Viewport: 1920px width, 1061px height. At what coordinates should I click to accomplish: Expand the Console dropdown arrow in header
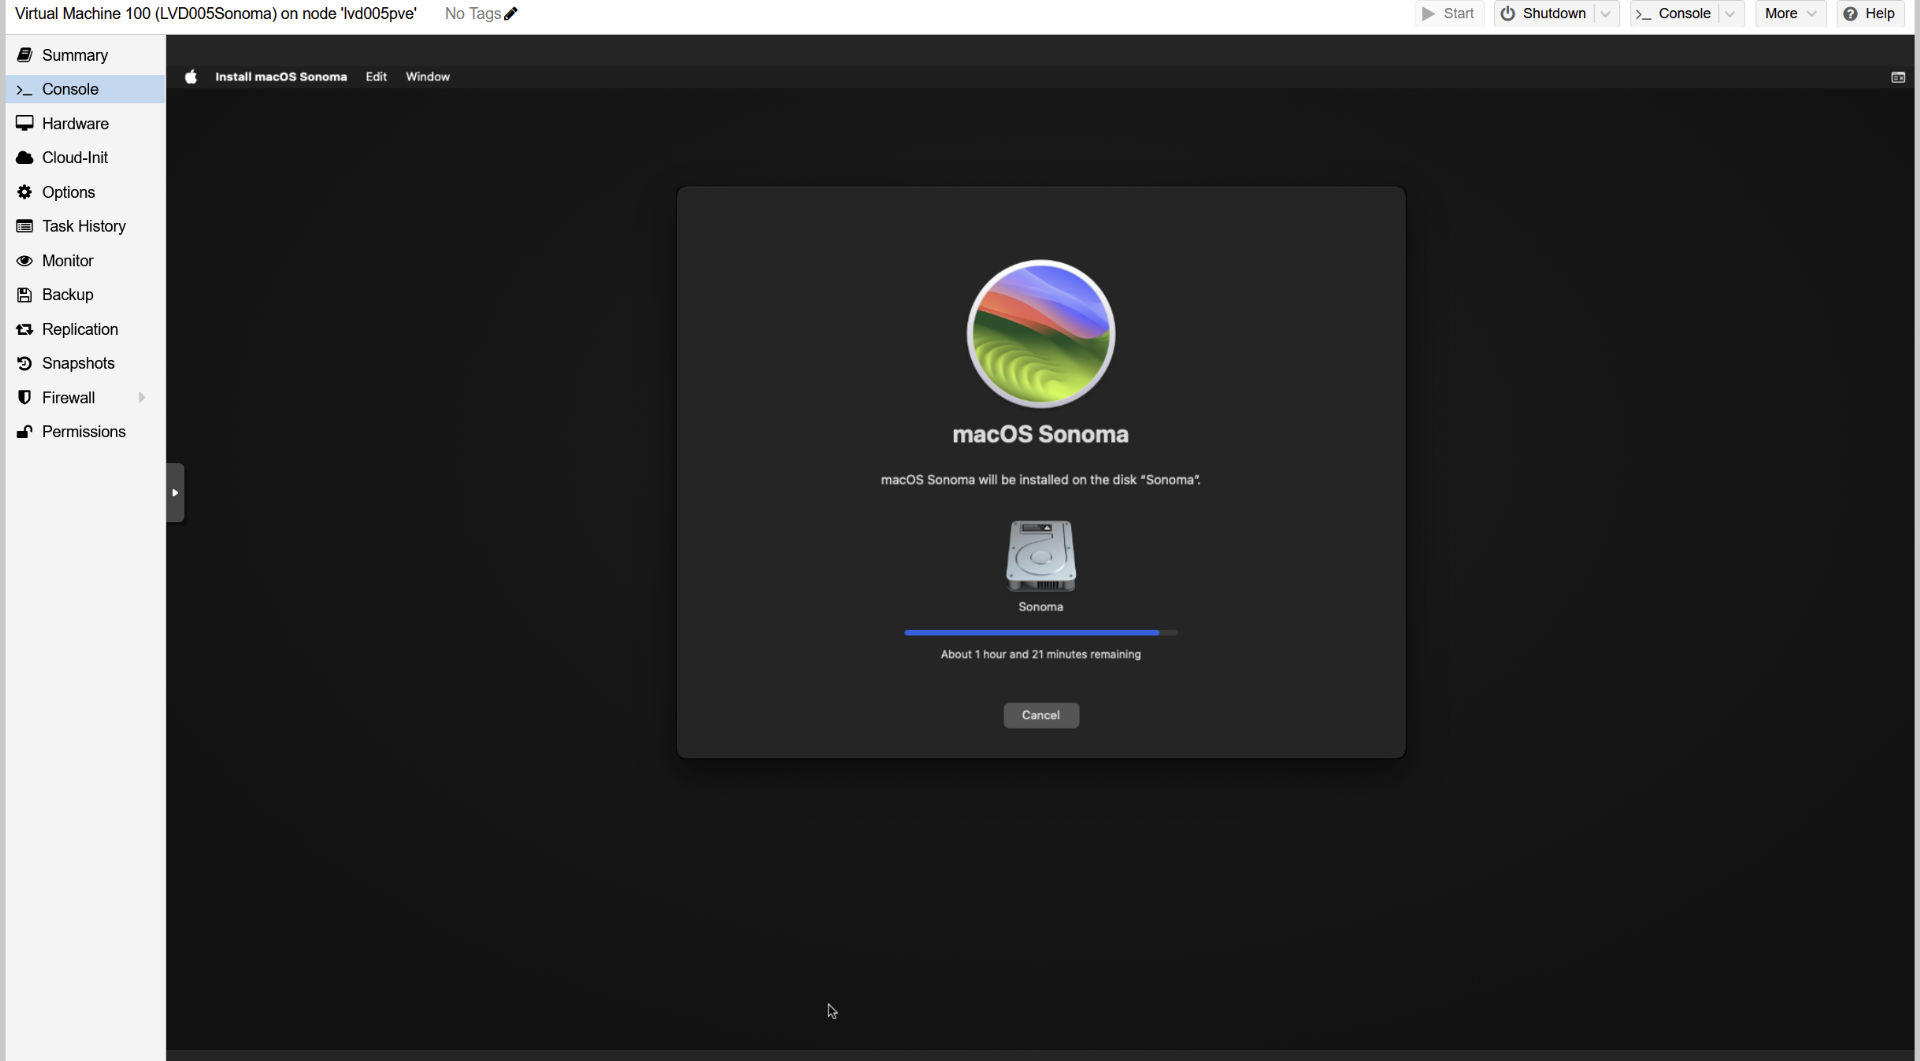point(1731,14)
